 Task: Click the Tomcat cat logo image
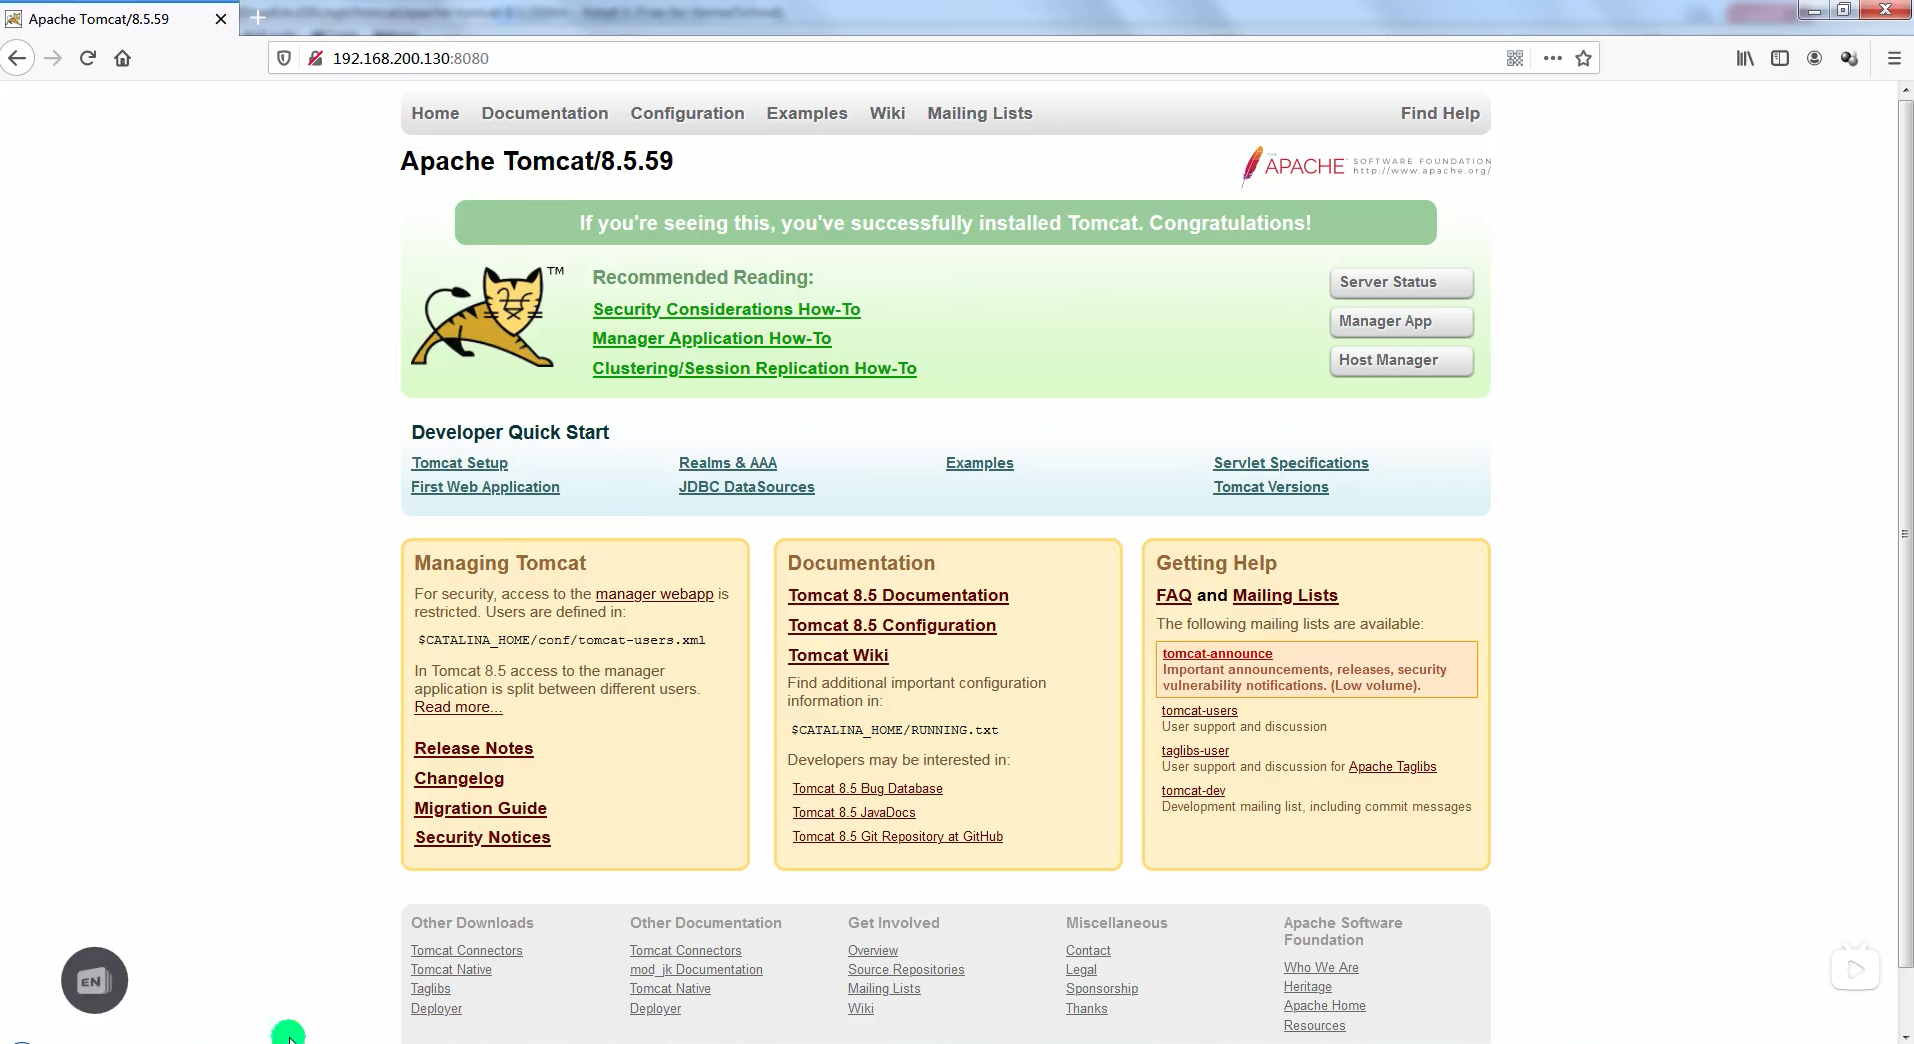(487, 316)
